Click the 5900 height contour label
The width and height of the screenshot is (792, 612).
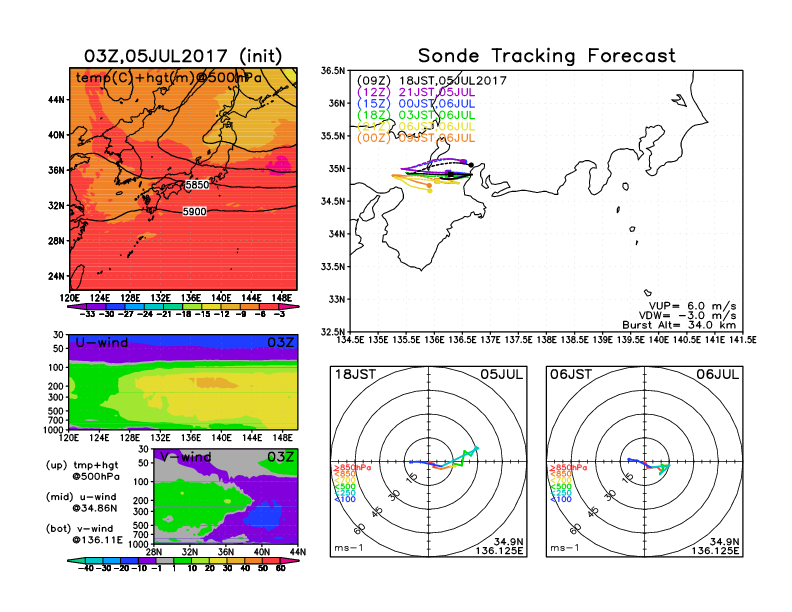tap(197, 212)
